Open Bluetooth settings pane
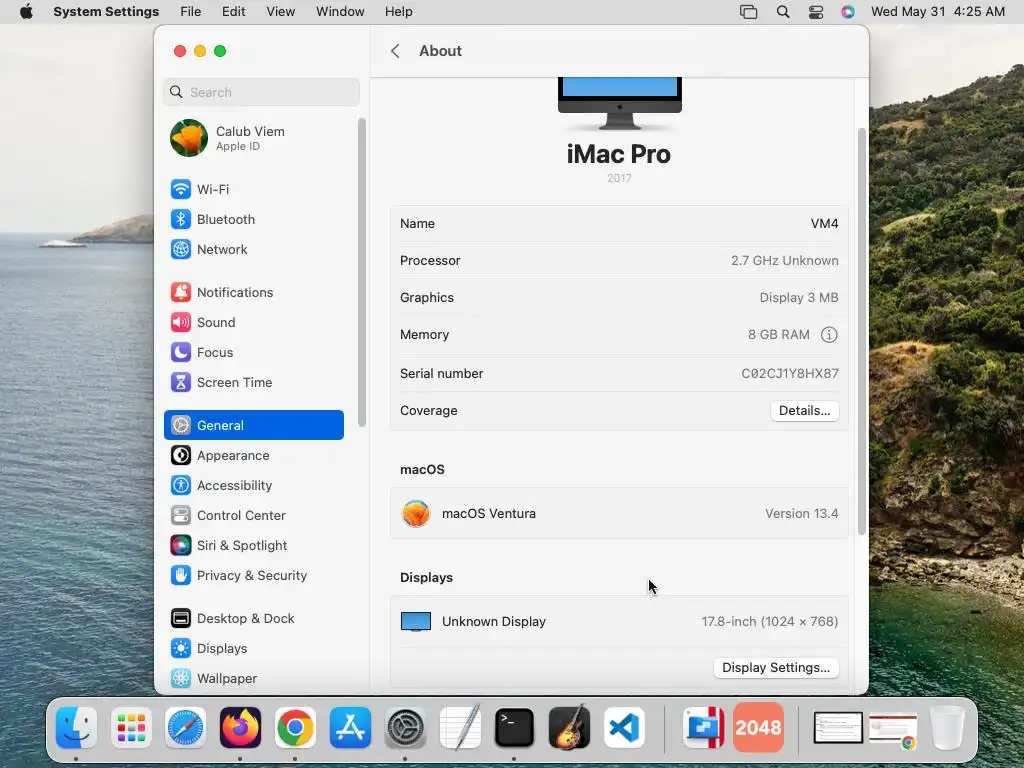This screenshot has width=1024, height=768. [x=253, y=219]
